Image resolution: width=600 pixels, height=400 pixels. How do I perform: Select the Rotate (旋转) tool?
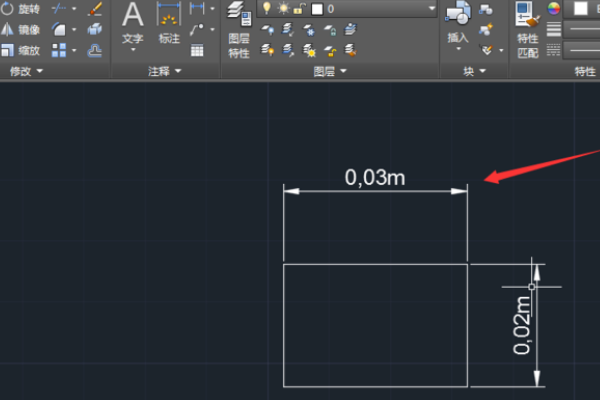click(x=20, y=9)
